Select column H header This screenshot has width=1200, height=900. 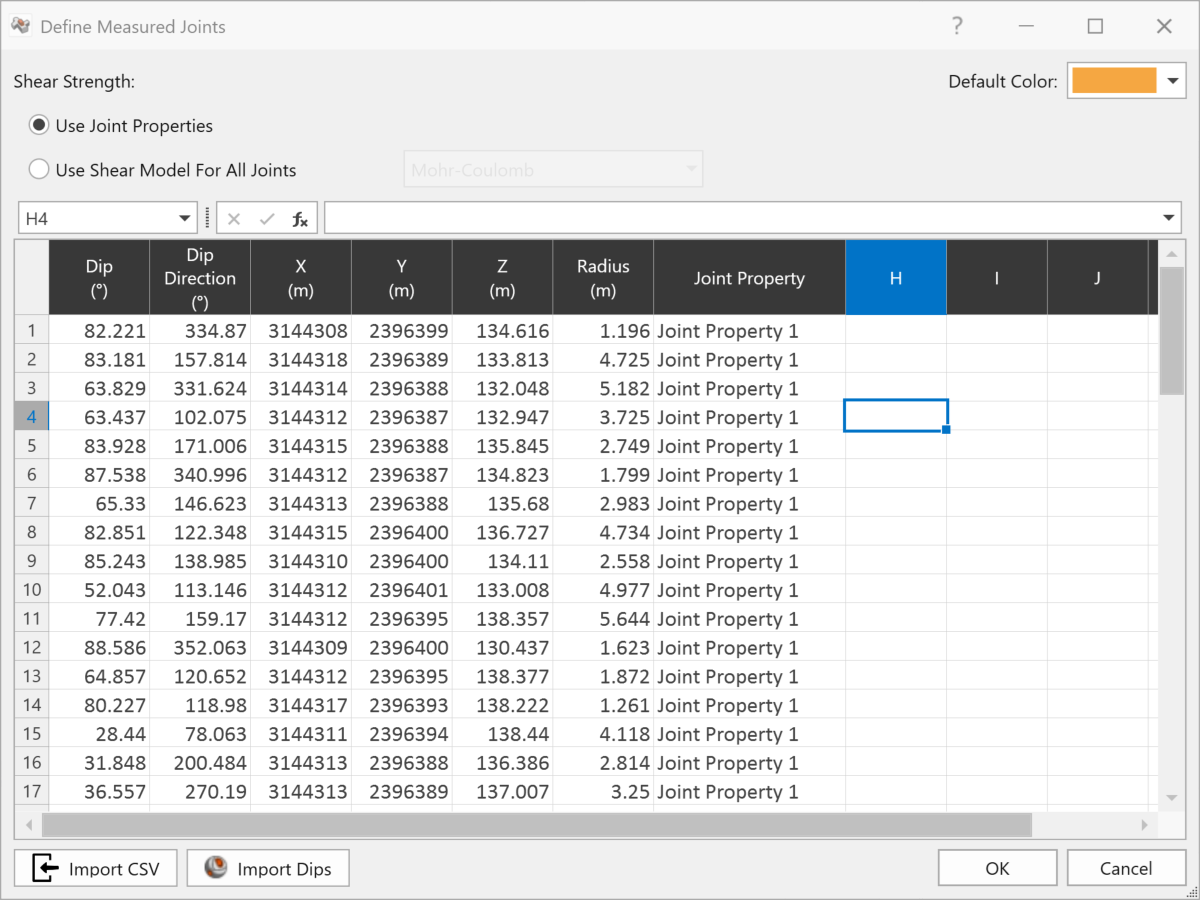(x=896, y=277)
